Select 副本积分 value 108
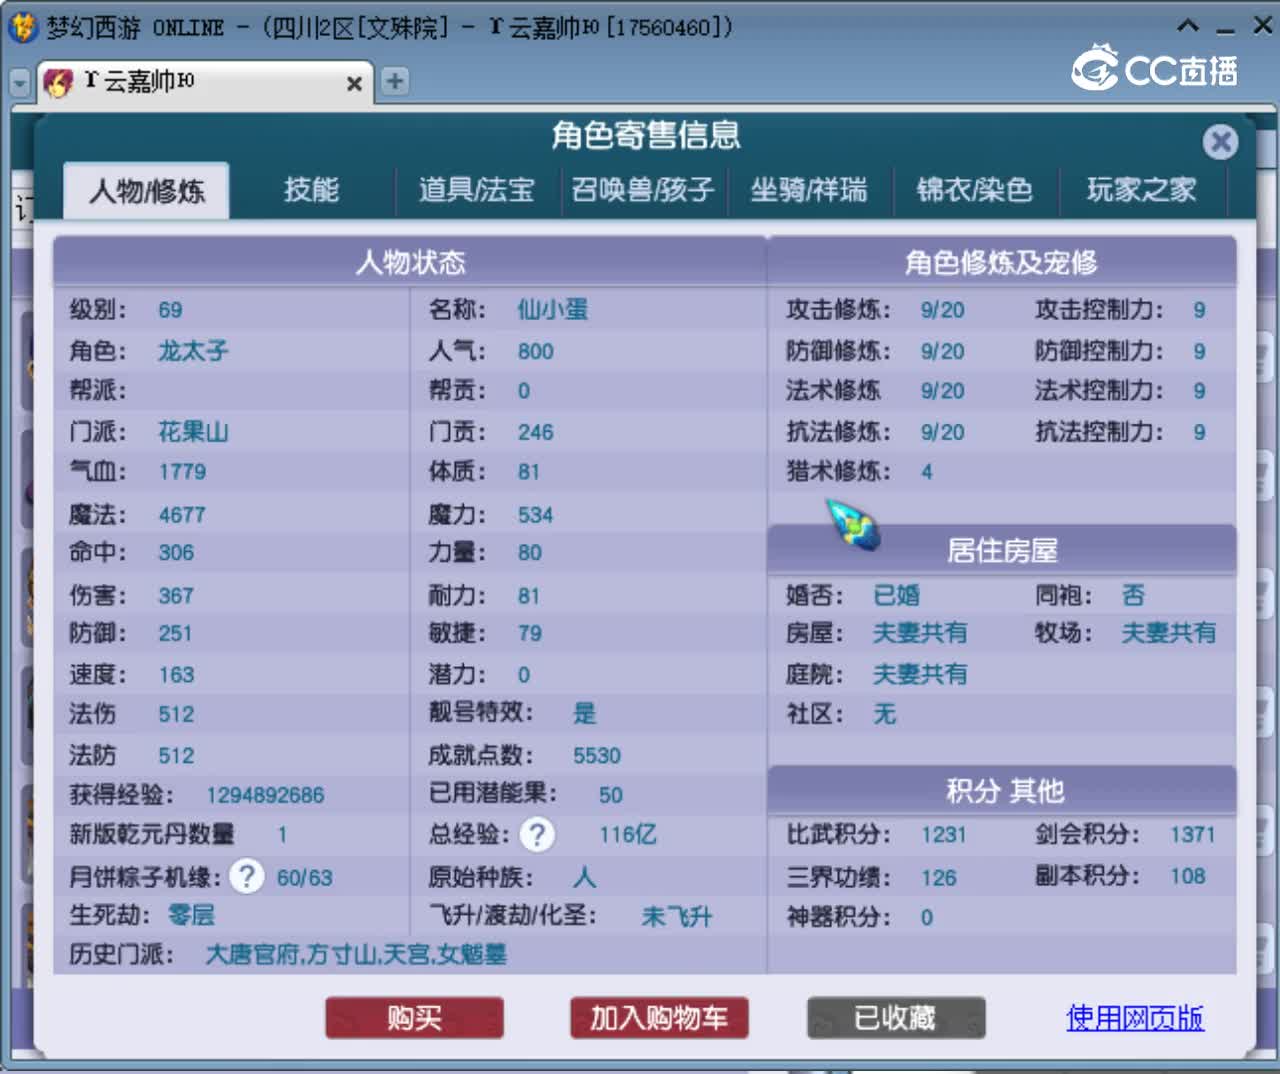 [1188, 876]
